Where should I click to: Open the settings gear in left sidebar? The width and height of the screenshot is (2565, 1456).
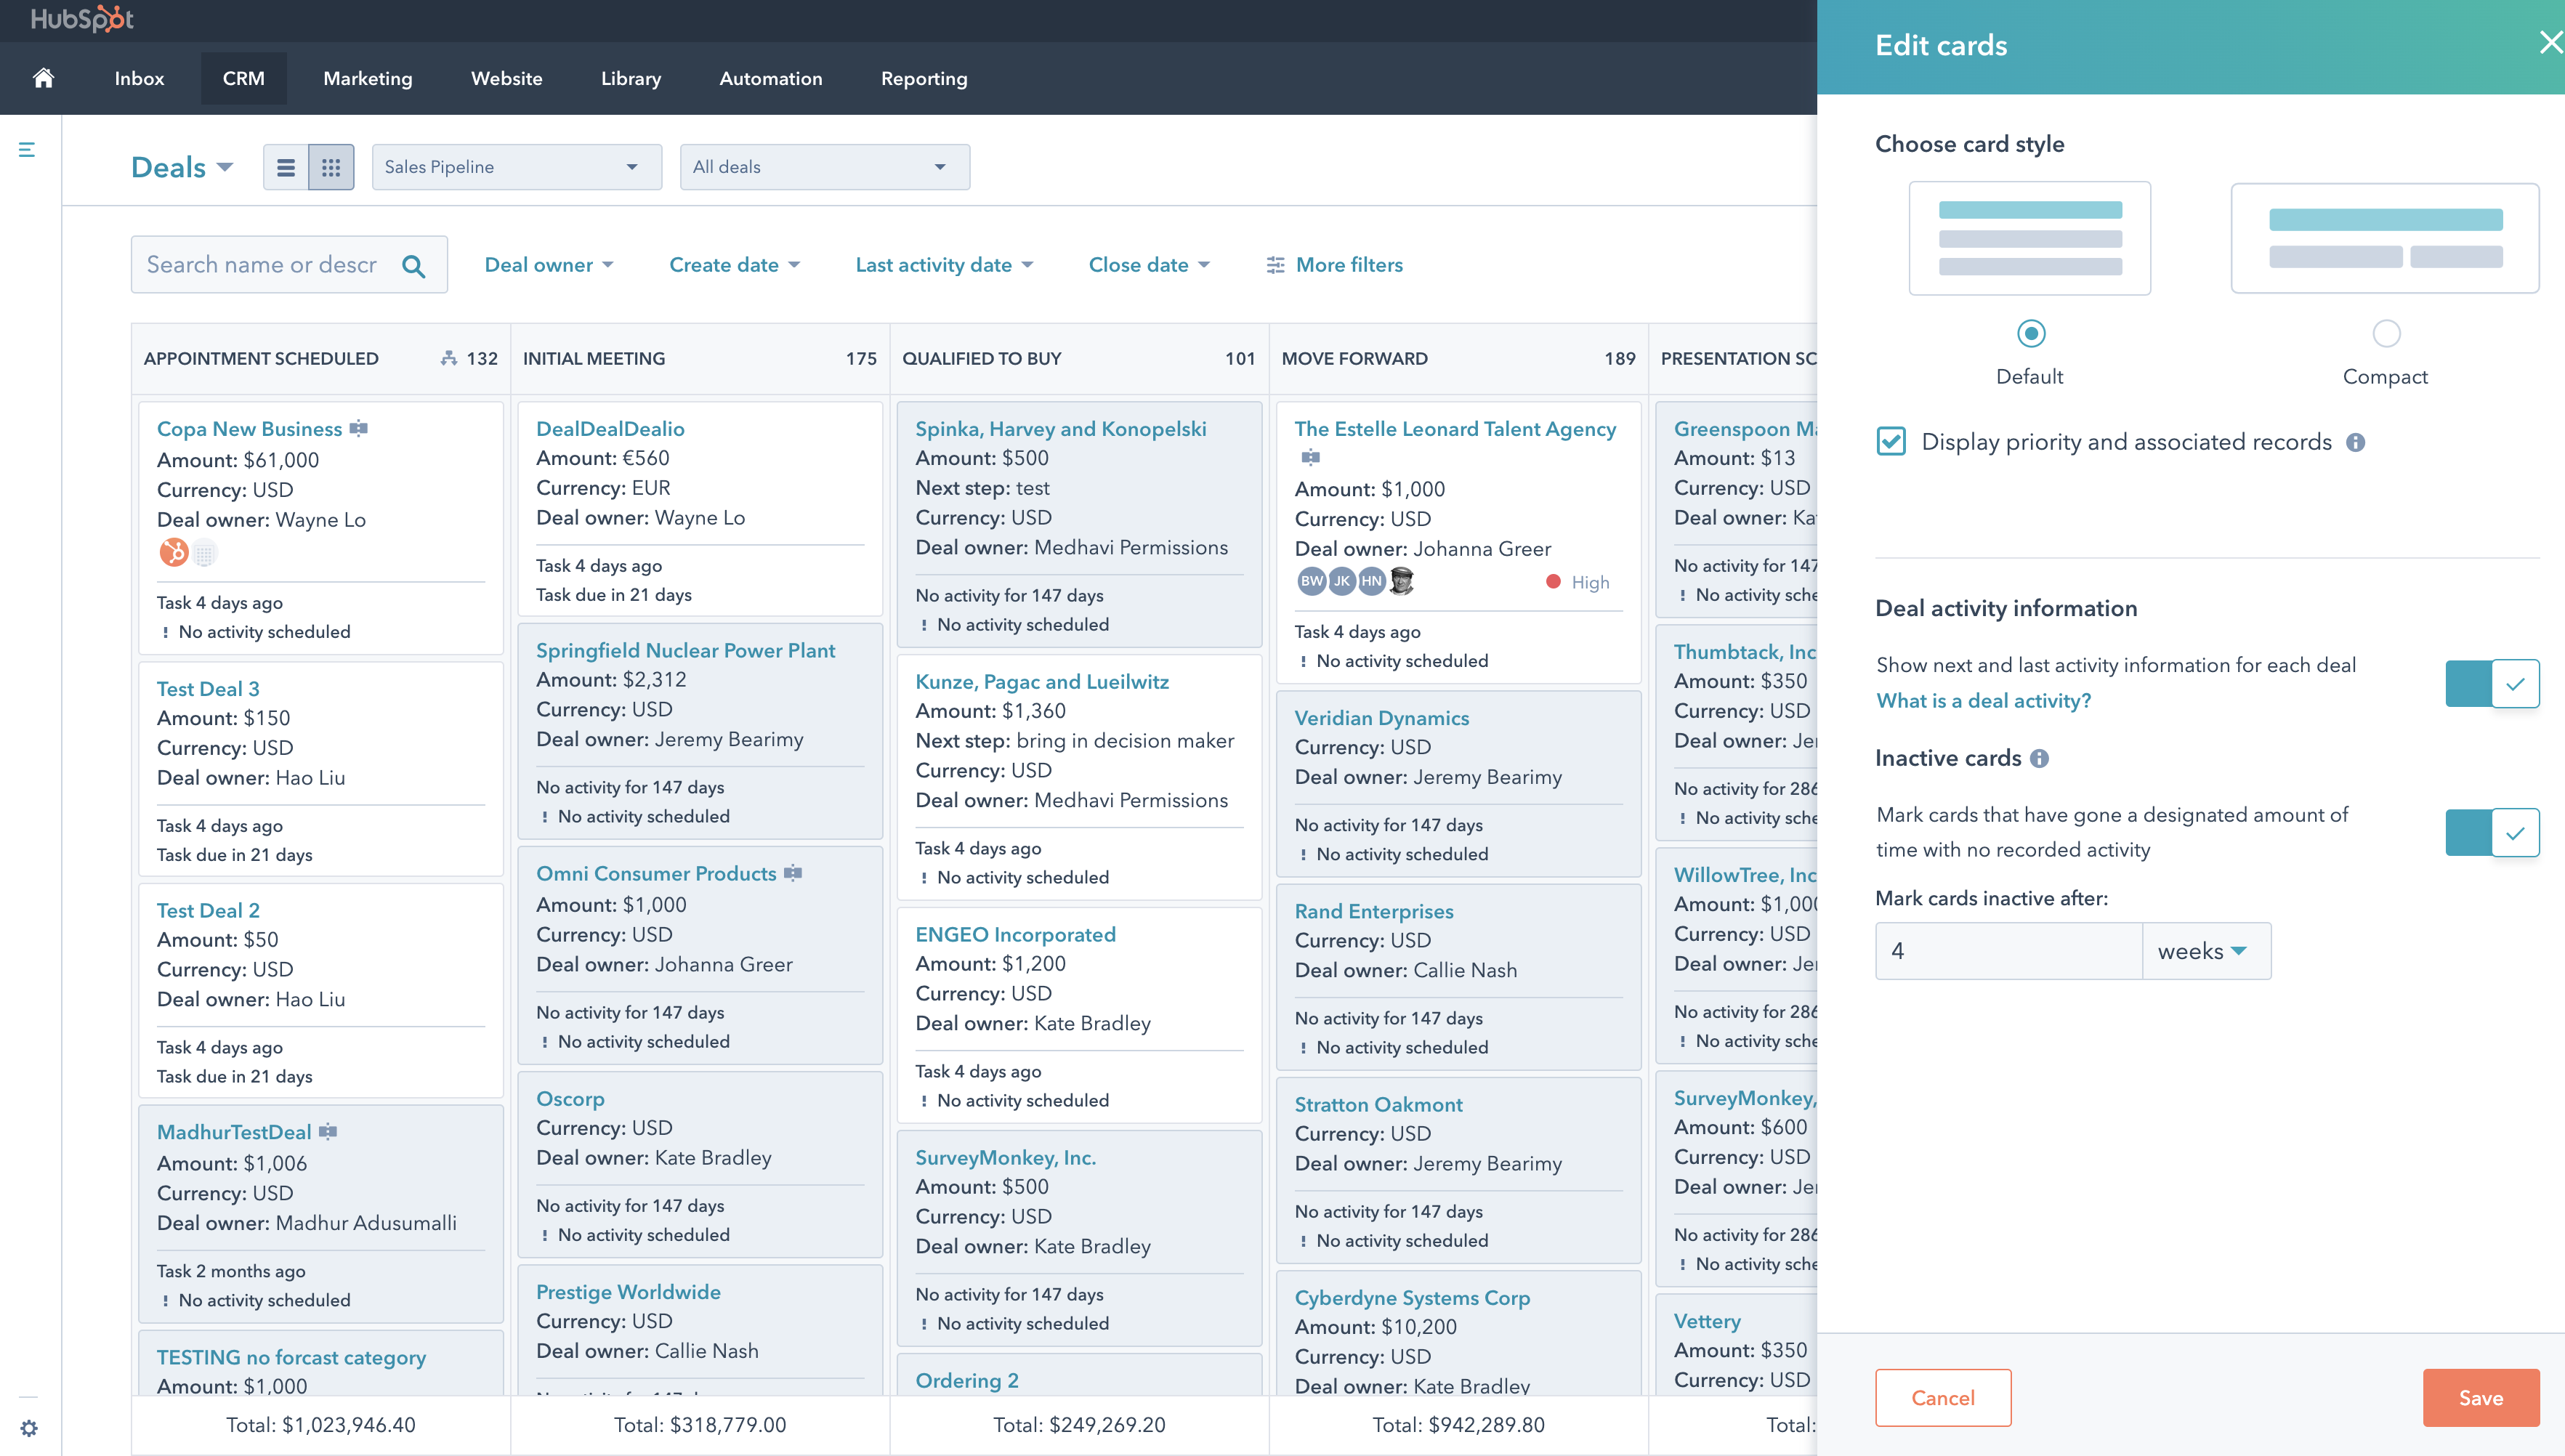click(29, 1428)
